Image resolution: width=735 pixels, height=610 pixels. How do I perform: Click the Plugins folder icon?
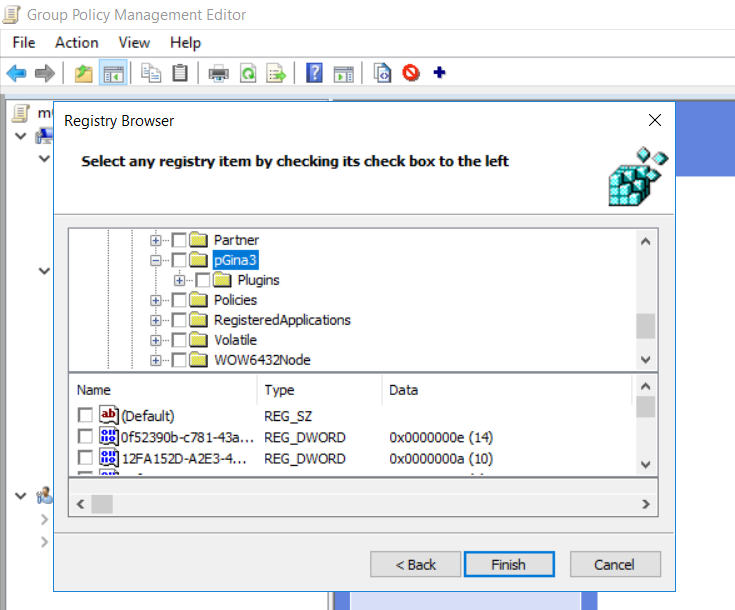[x=222, y=280]
